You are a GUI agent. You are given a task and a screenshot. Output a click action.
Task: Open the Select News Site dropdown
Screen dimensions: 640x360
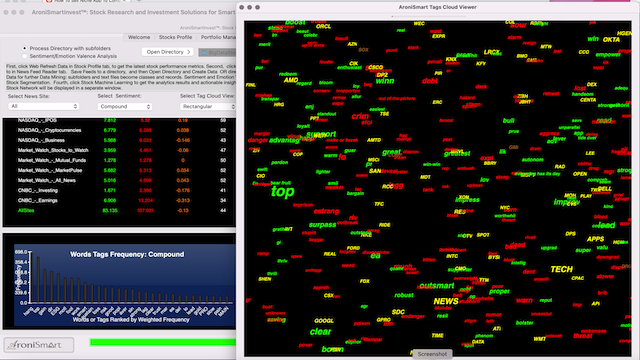coord(44,106)
